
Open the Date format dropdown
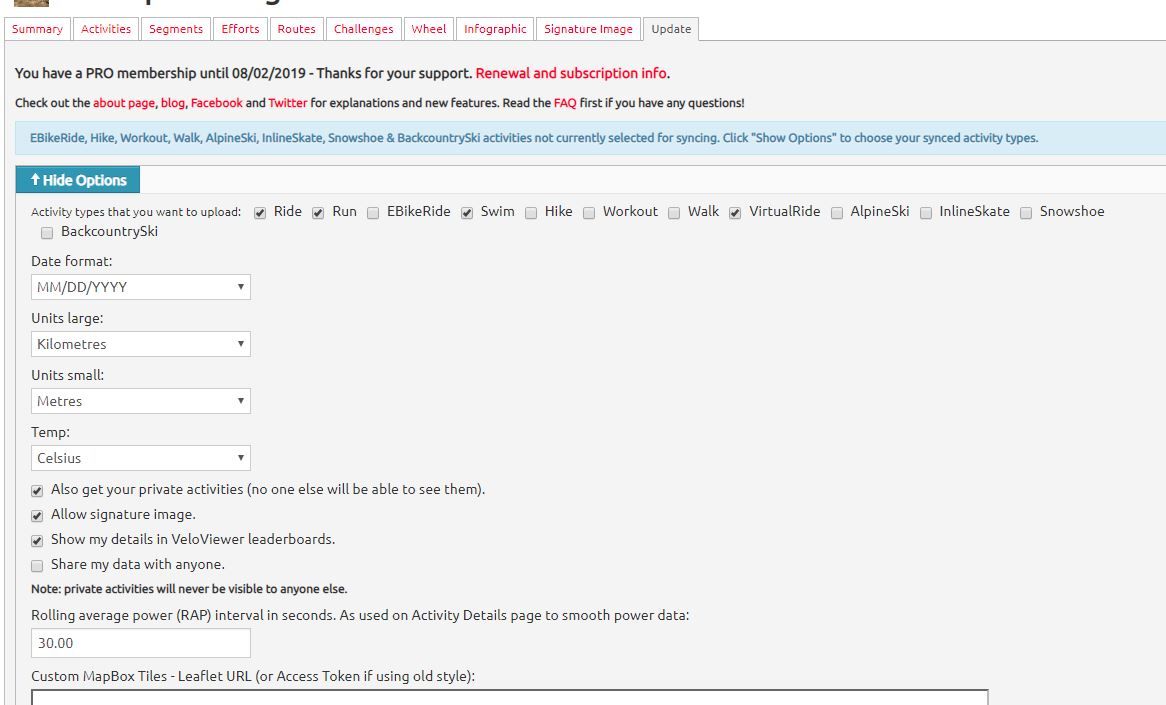(141, 287)
